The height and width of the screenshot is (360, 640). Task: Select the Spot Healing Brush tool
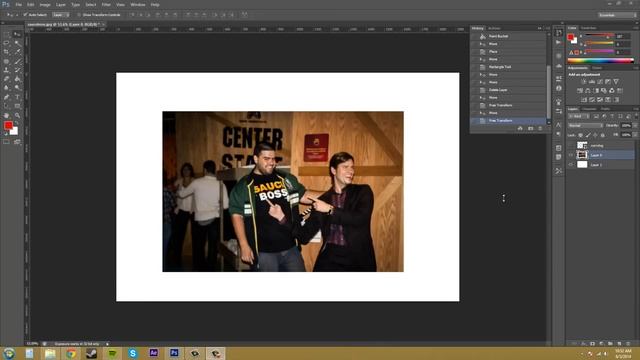(x=7, y=61)
